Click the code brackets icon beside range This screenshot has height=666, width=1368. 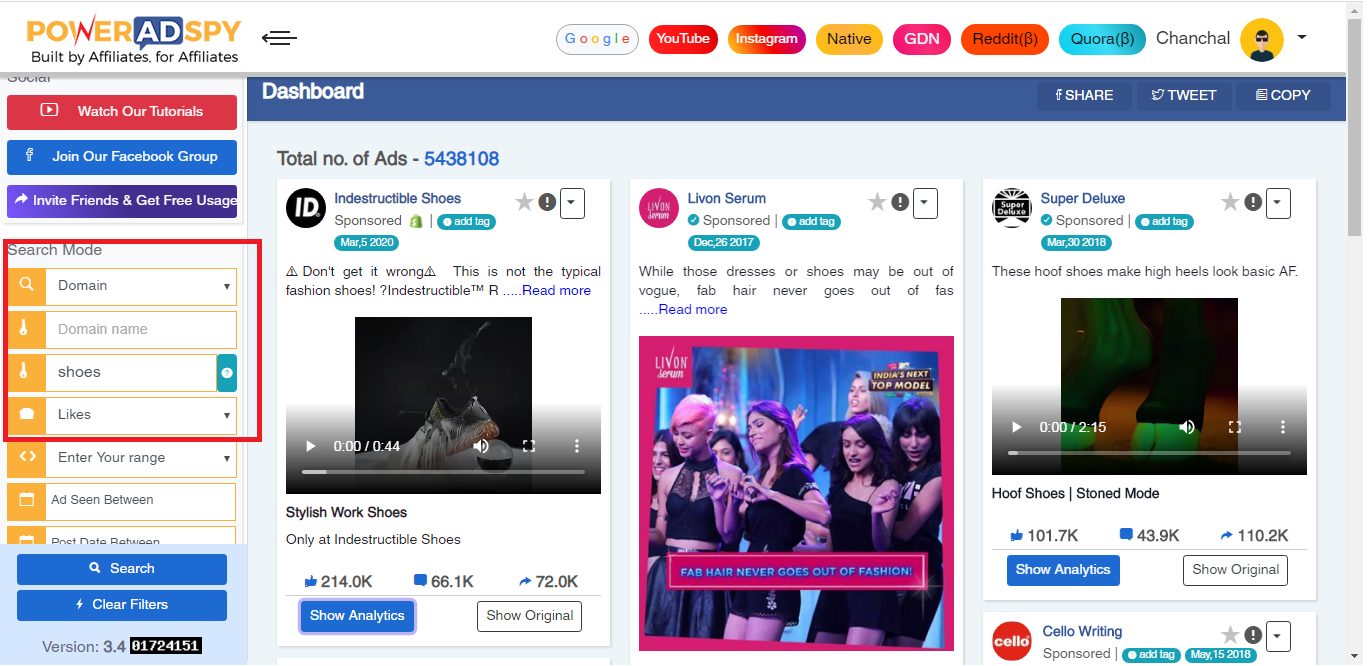click(27, 458)
